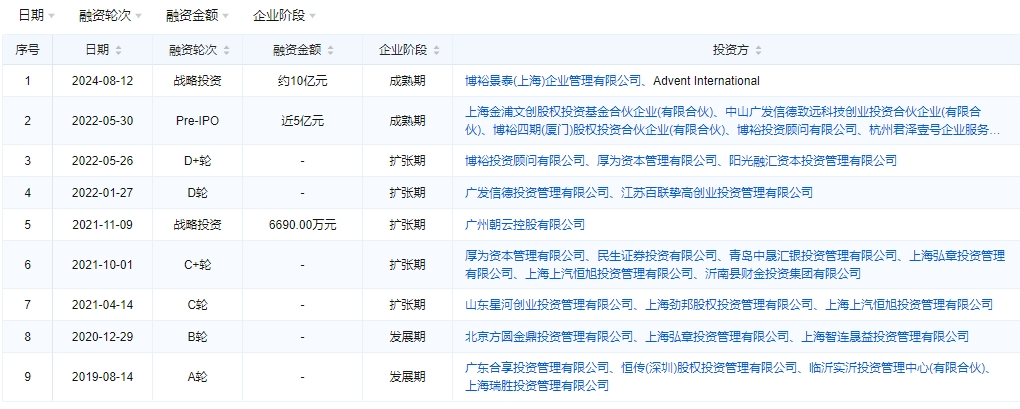The height and width of the screenshot is (409, 1020).
Task: Select date cell 2020-12-29
Action: tap(102, 336)
